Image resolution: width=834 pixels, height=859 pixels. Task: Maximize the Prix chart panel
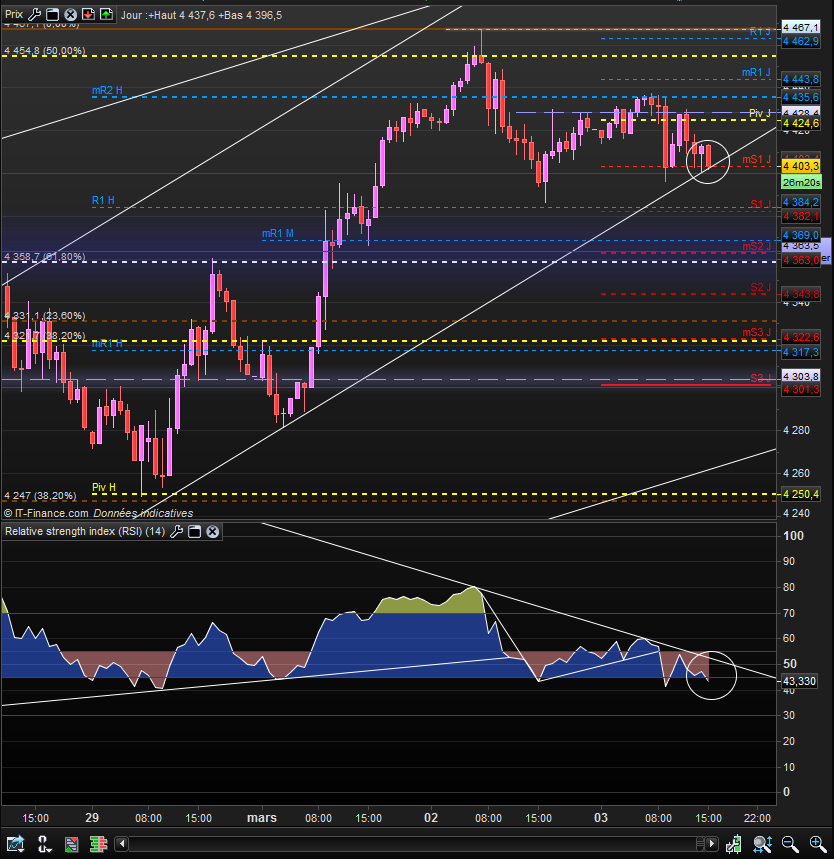(x=52, y=15)
